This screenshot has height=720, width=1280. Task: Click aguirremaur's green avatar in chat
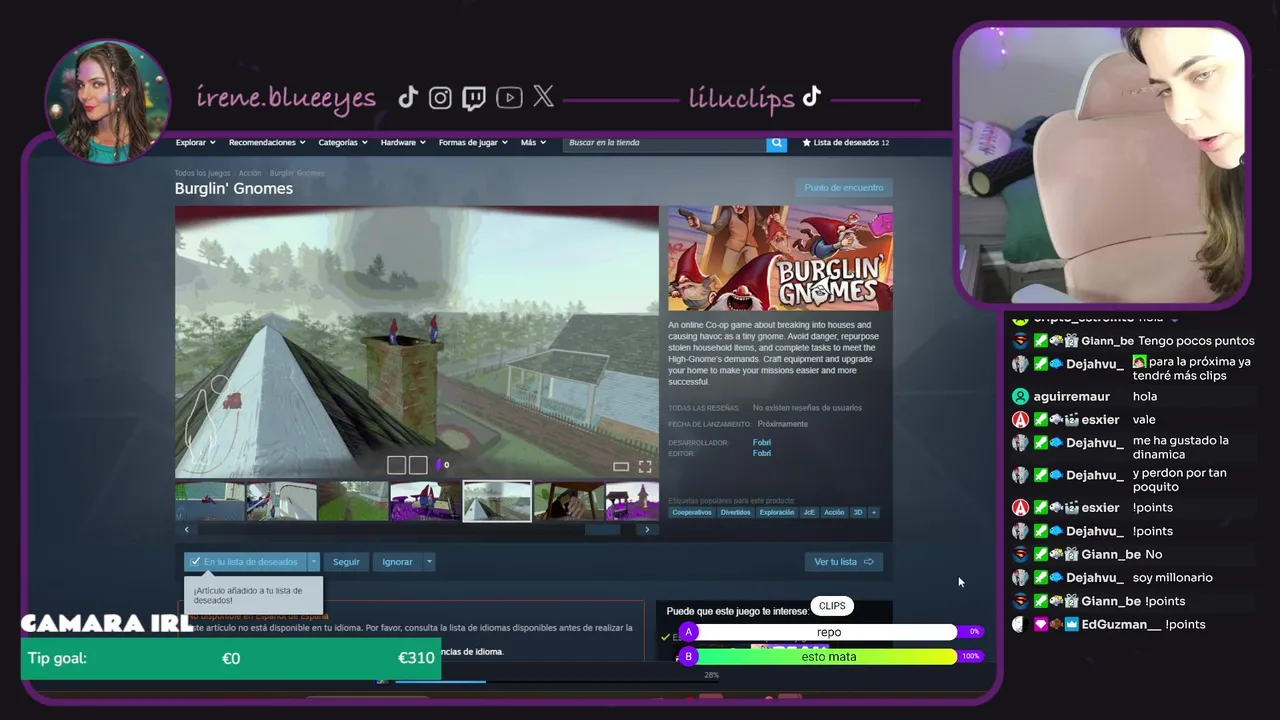click(x=1020, y=397)
